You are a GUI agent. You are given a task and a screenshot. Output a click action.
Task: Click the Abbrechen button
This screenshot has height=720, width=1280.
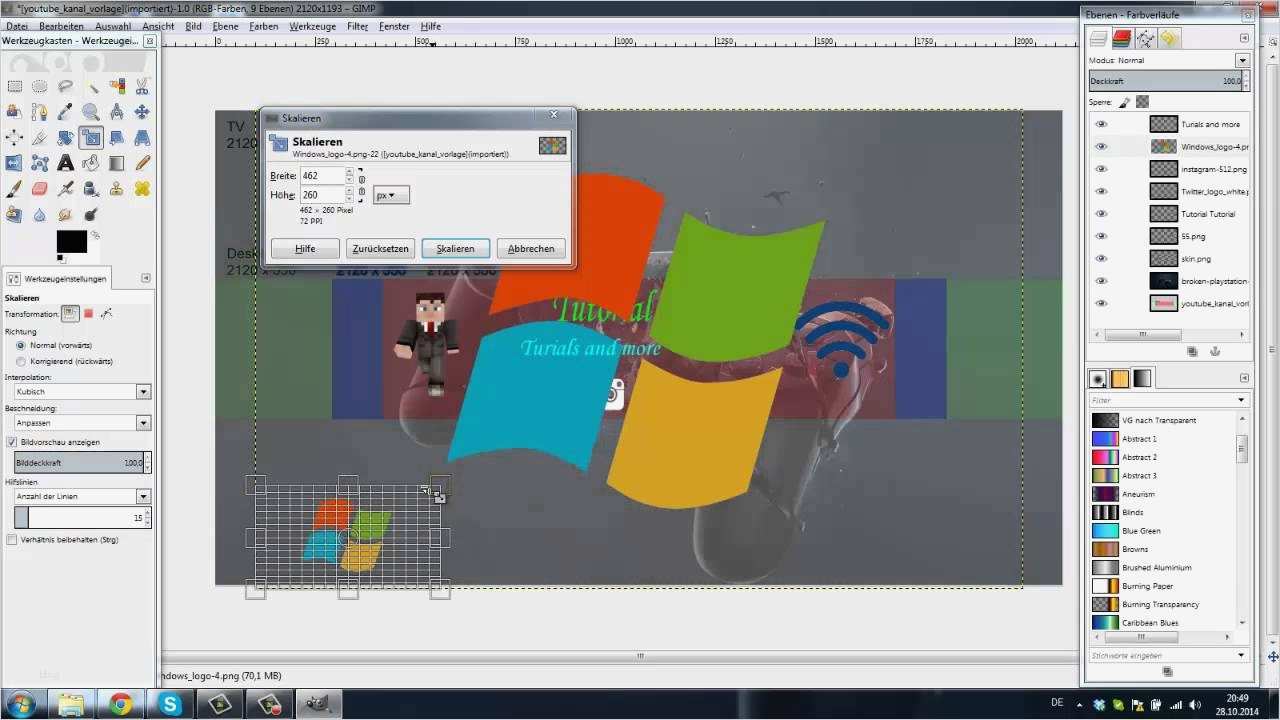[x=531, y=249]
